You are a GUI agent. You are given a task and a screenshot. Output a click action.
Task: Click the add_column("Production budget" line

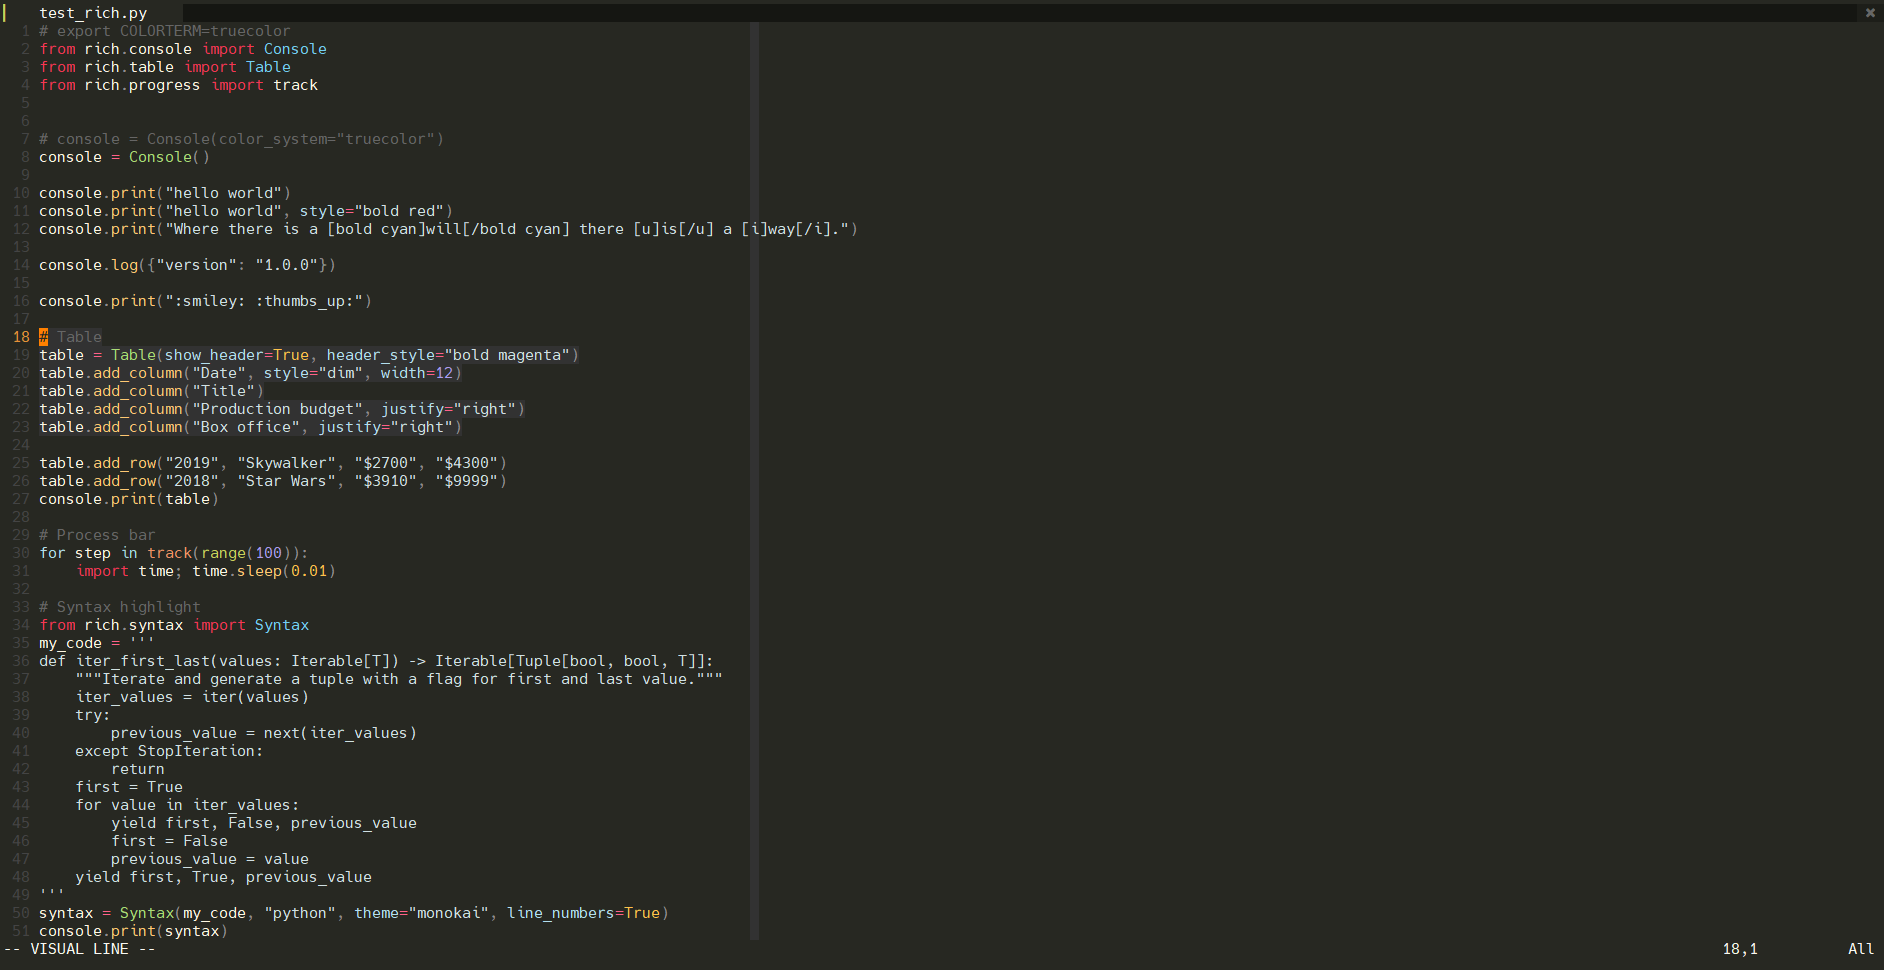tap(282, 409)
